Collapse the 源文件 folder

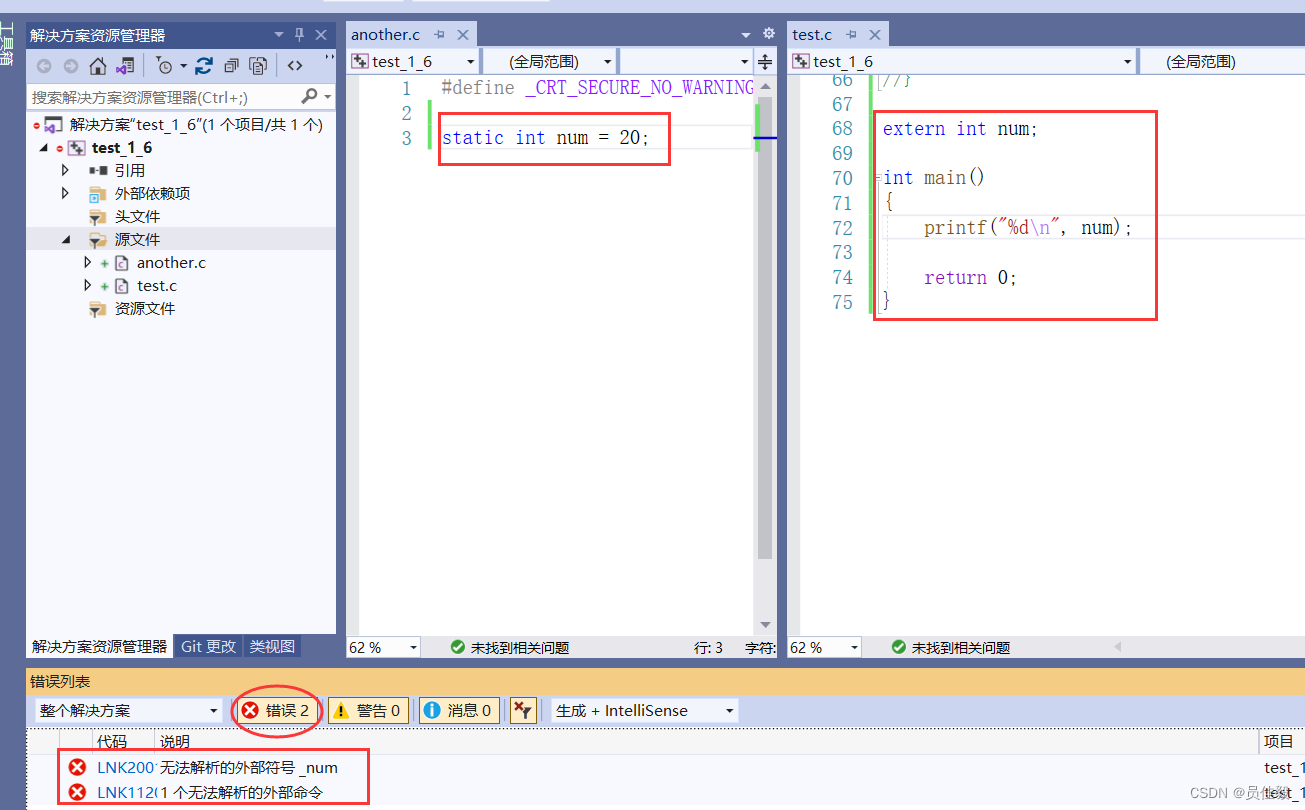click(66, 240)
